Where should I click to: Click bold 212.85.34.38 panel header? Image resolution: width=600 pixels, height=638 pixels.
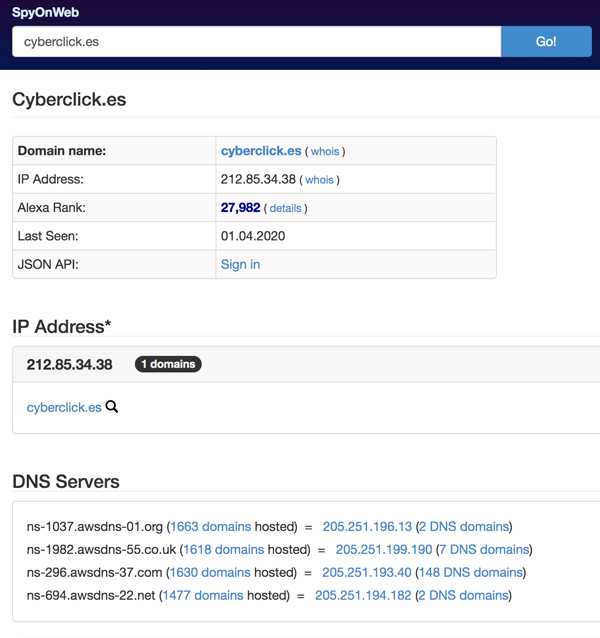[x=70, y=365]
